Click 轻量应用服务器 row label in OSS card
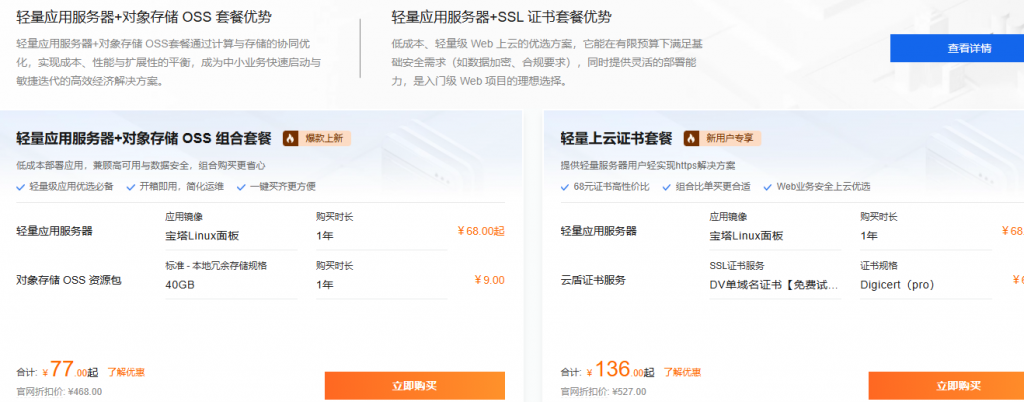Screen dimensions: 1024x402 point(54,231)
